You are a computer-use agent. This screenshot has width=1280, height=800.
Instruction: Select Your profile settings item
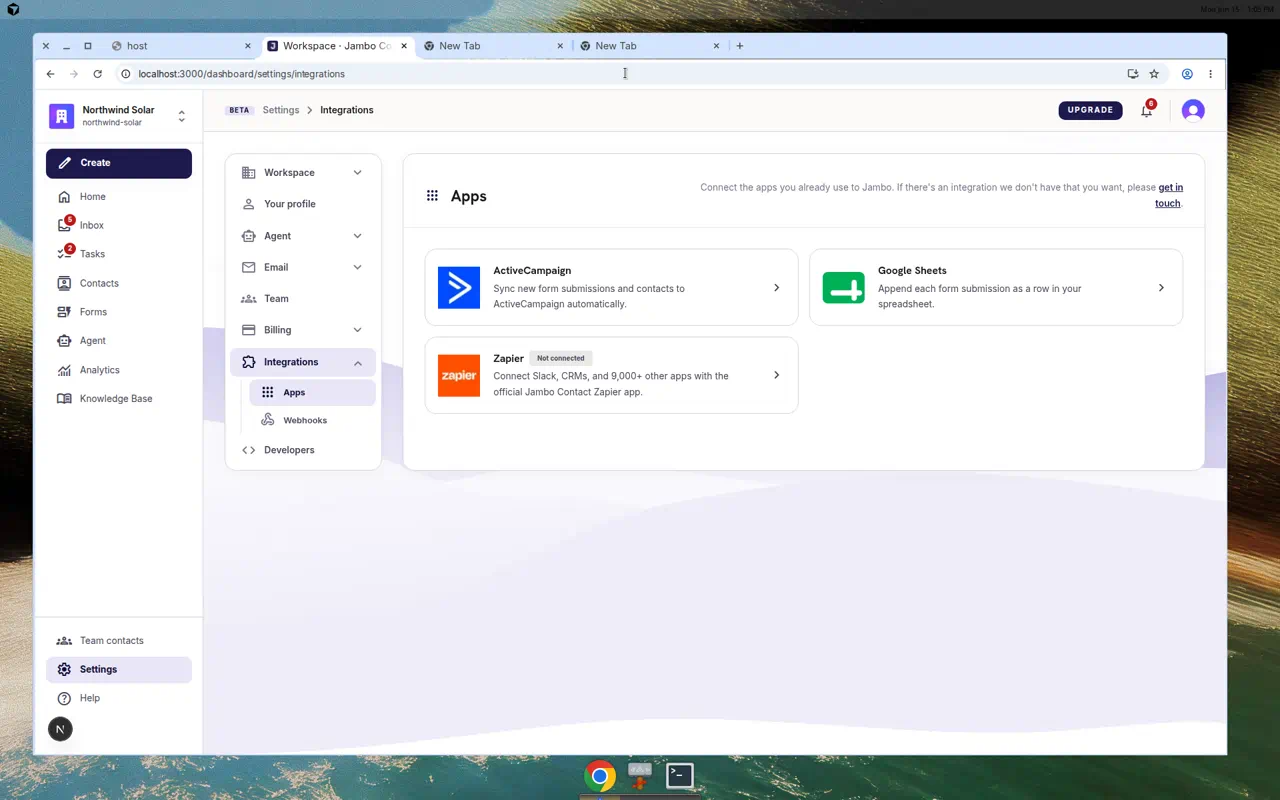303,204
